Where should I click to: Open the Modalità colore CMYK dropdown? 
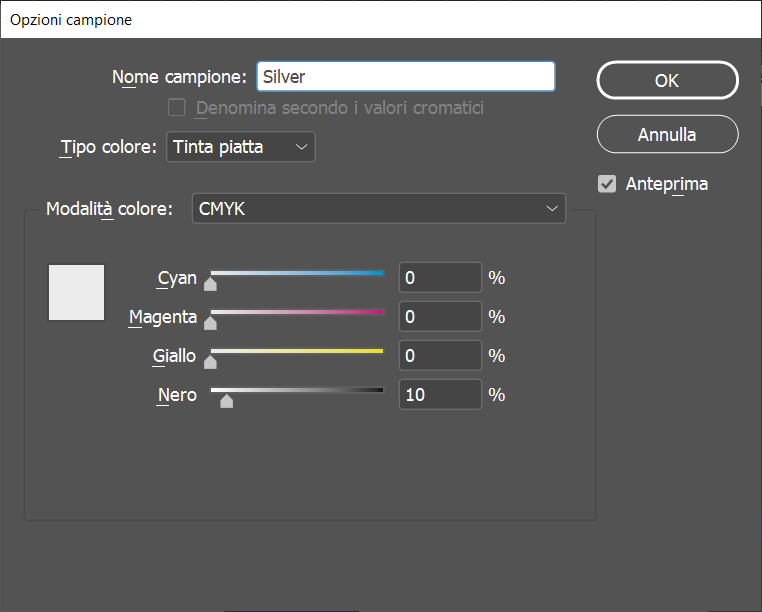pyautogui.click(x=379, y=209)
